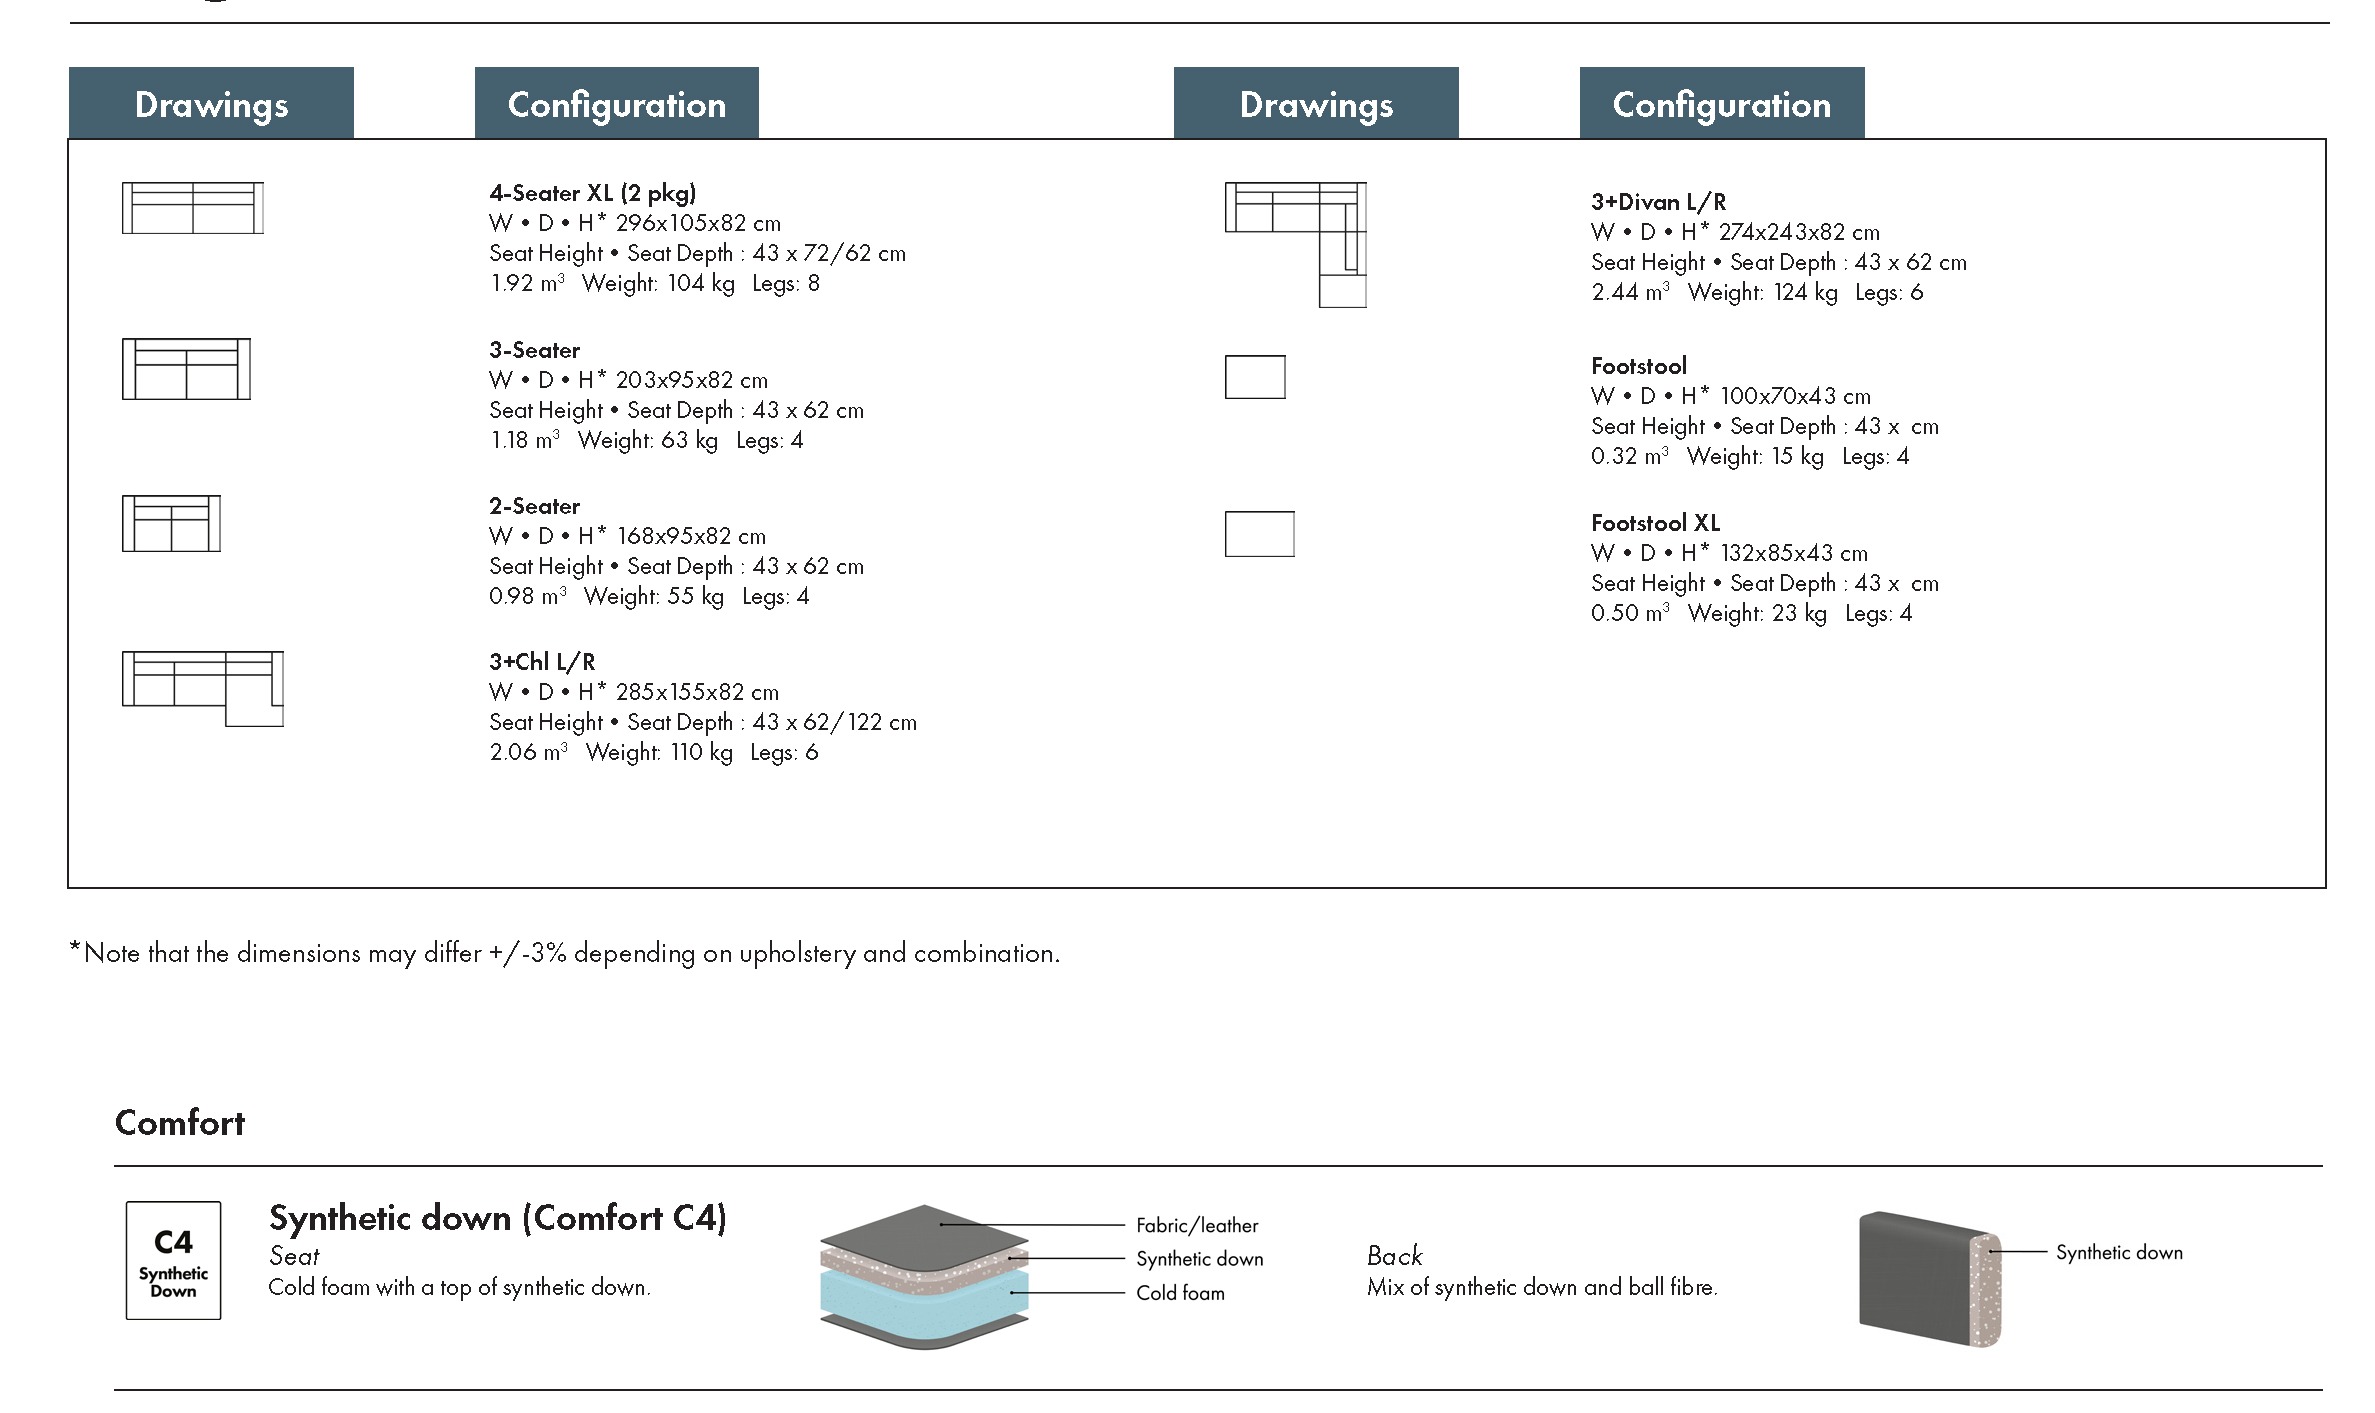Click the 4-Seater XL (2 pkg) title
The height and width of the screenshot is (1413, 2375).
(x=592, y=193)
